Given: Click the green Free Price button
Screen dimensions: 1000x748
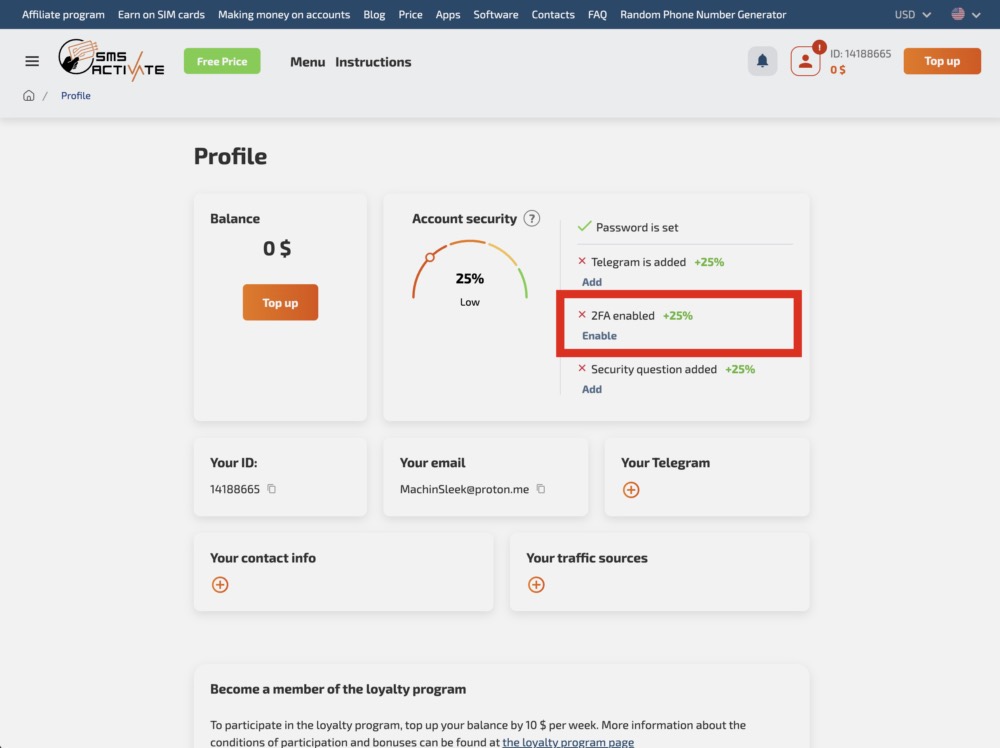Looking at the screenshot, I should coord(222,61).
